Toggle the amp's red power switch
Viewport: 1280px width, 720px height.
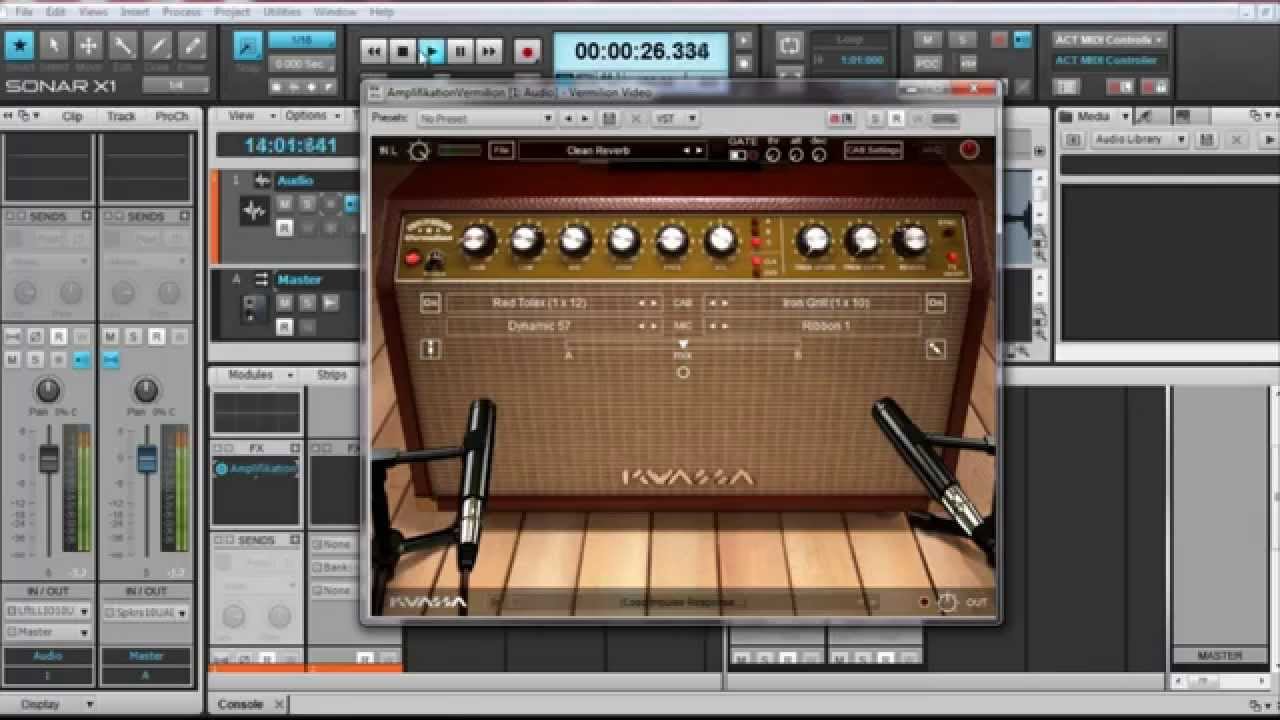(x=412, y=259)
